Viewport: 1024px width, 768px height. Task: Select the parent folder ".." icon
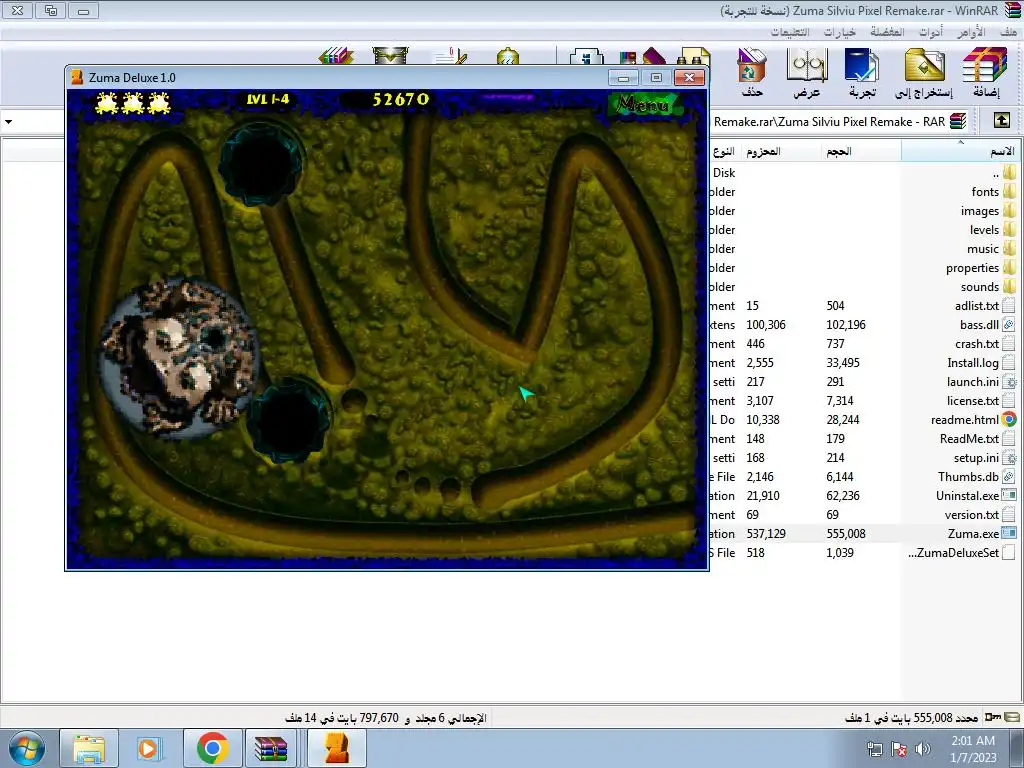(x=1010, y=172)
